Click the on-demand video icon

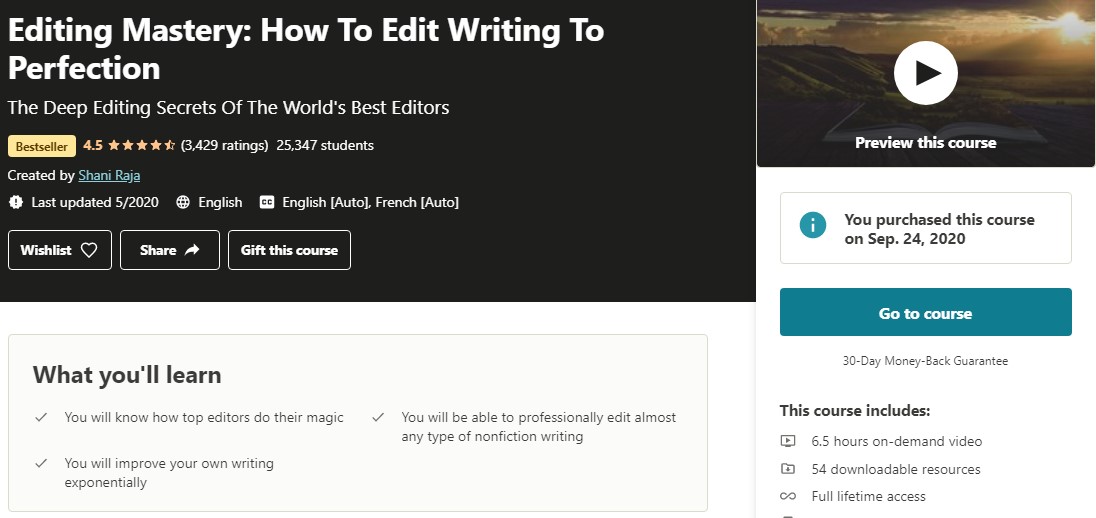[x=788, y=441]
